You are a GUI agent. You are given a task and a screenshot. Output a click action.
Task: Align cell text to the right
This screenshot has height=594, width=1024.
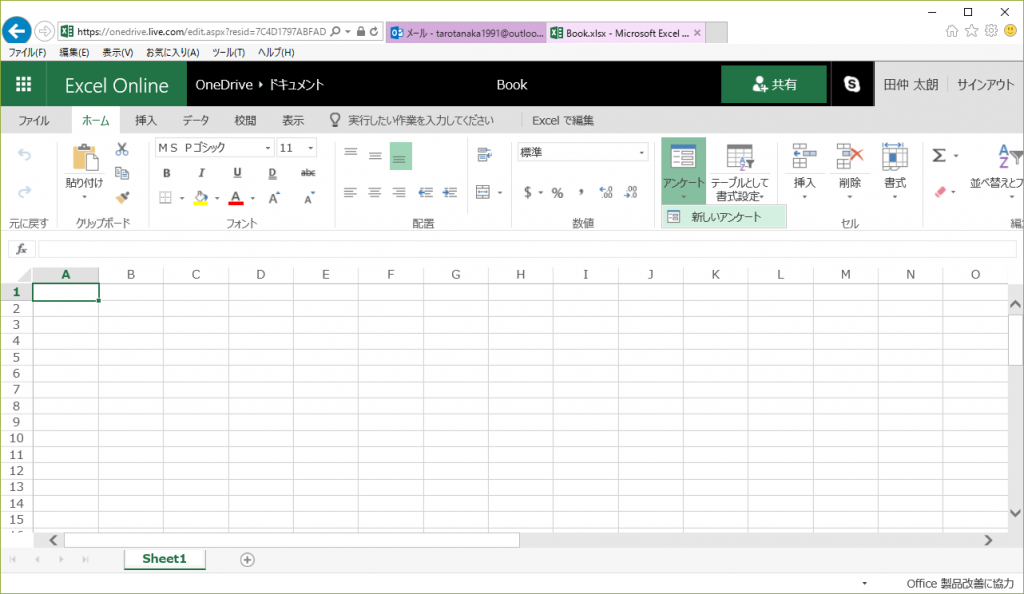(399, 193)
